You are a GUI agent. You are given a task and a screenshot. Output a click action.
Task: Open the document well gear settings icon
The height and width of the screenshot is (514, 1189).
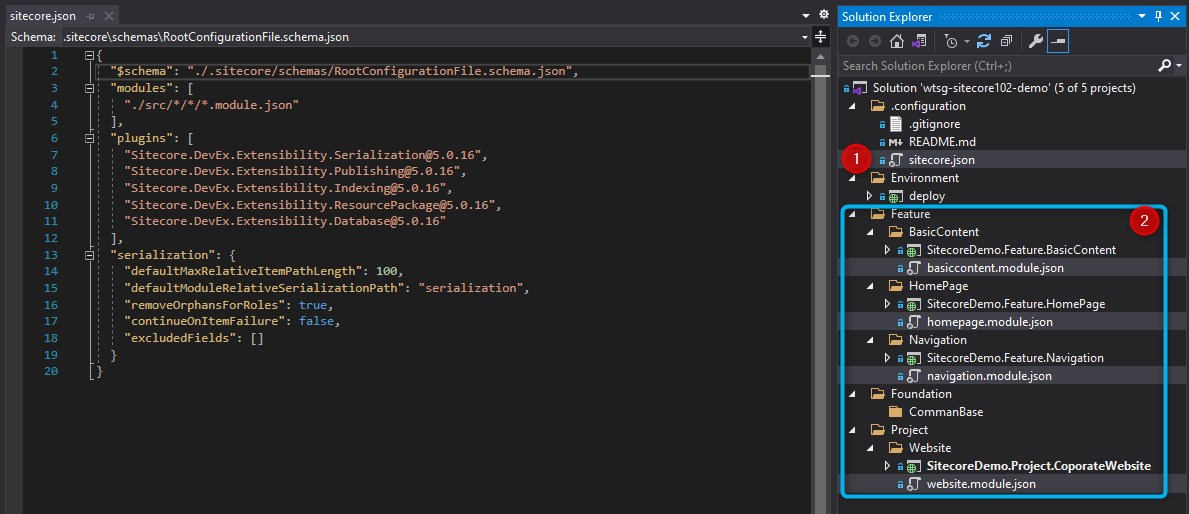click(824, 15)
